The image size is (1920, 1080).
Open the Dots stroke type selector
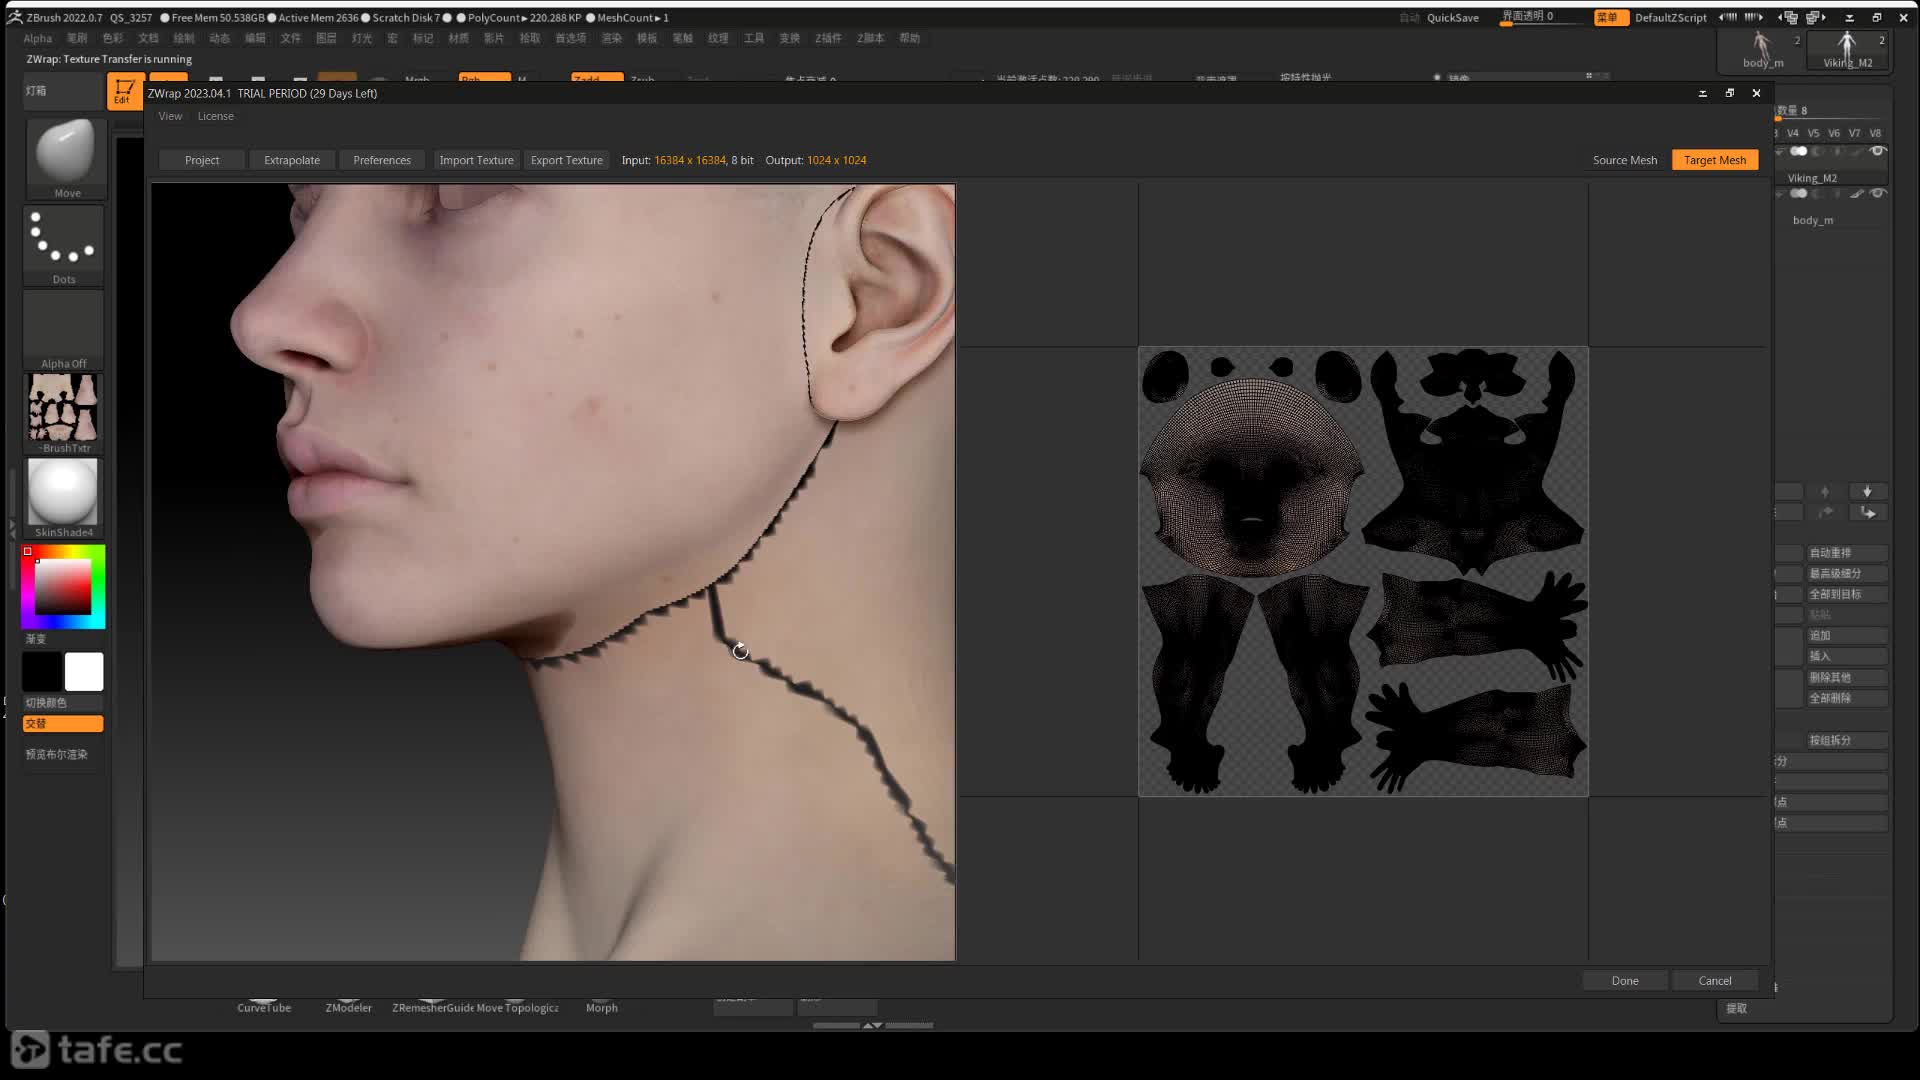pos(64,245)
